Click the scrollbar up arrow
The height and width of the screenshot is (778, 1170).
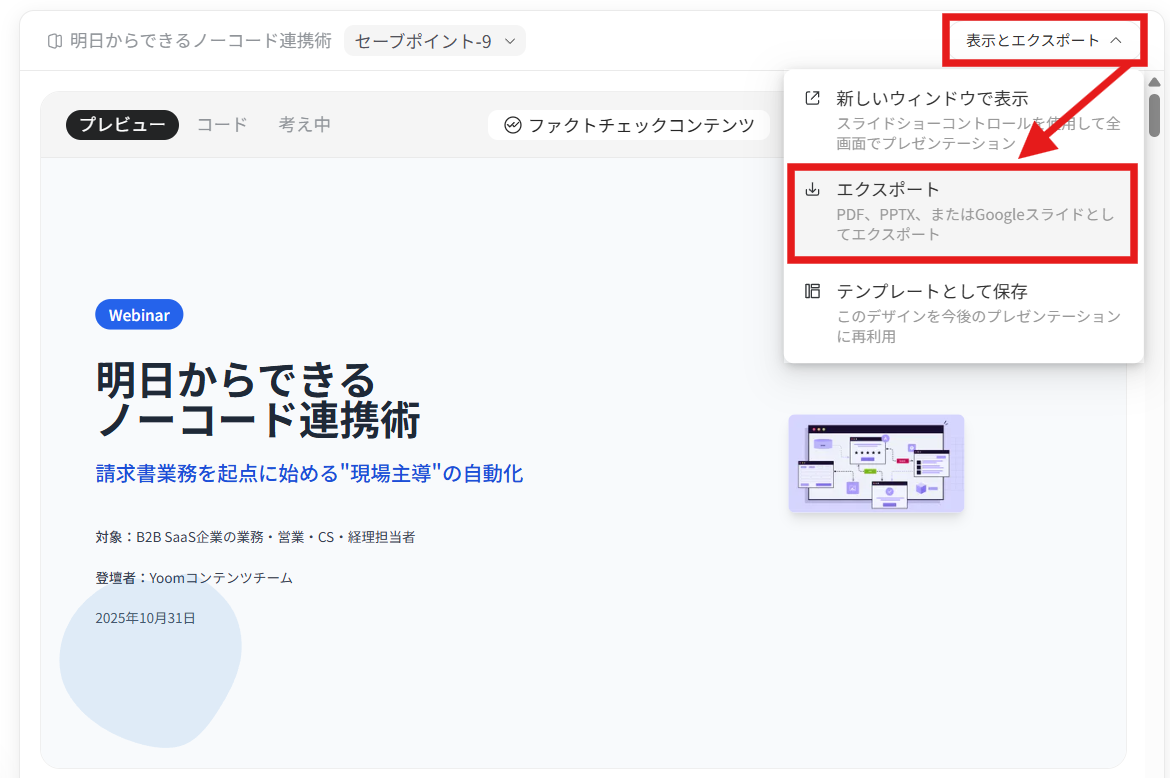pos(1154,82)
